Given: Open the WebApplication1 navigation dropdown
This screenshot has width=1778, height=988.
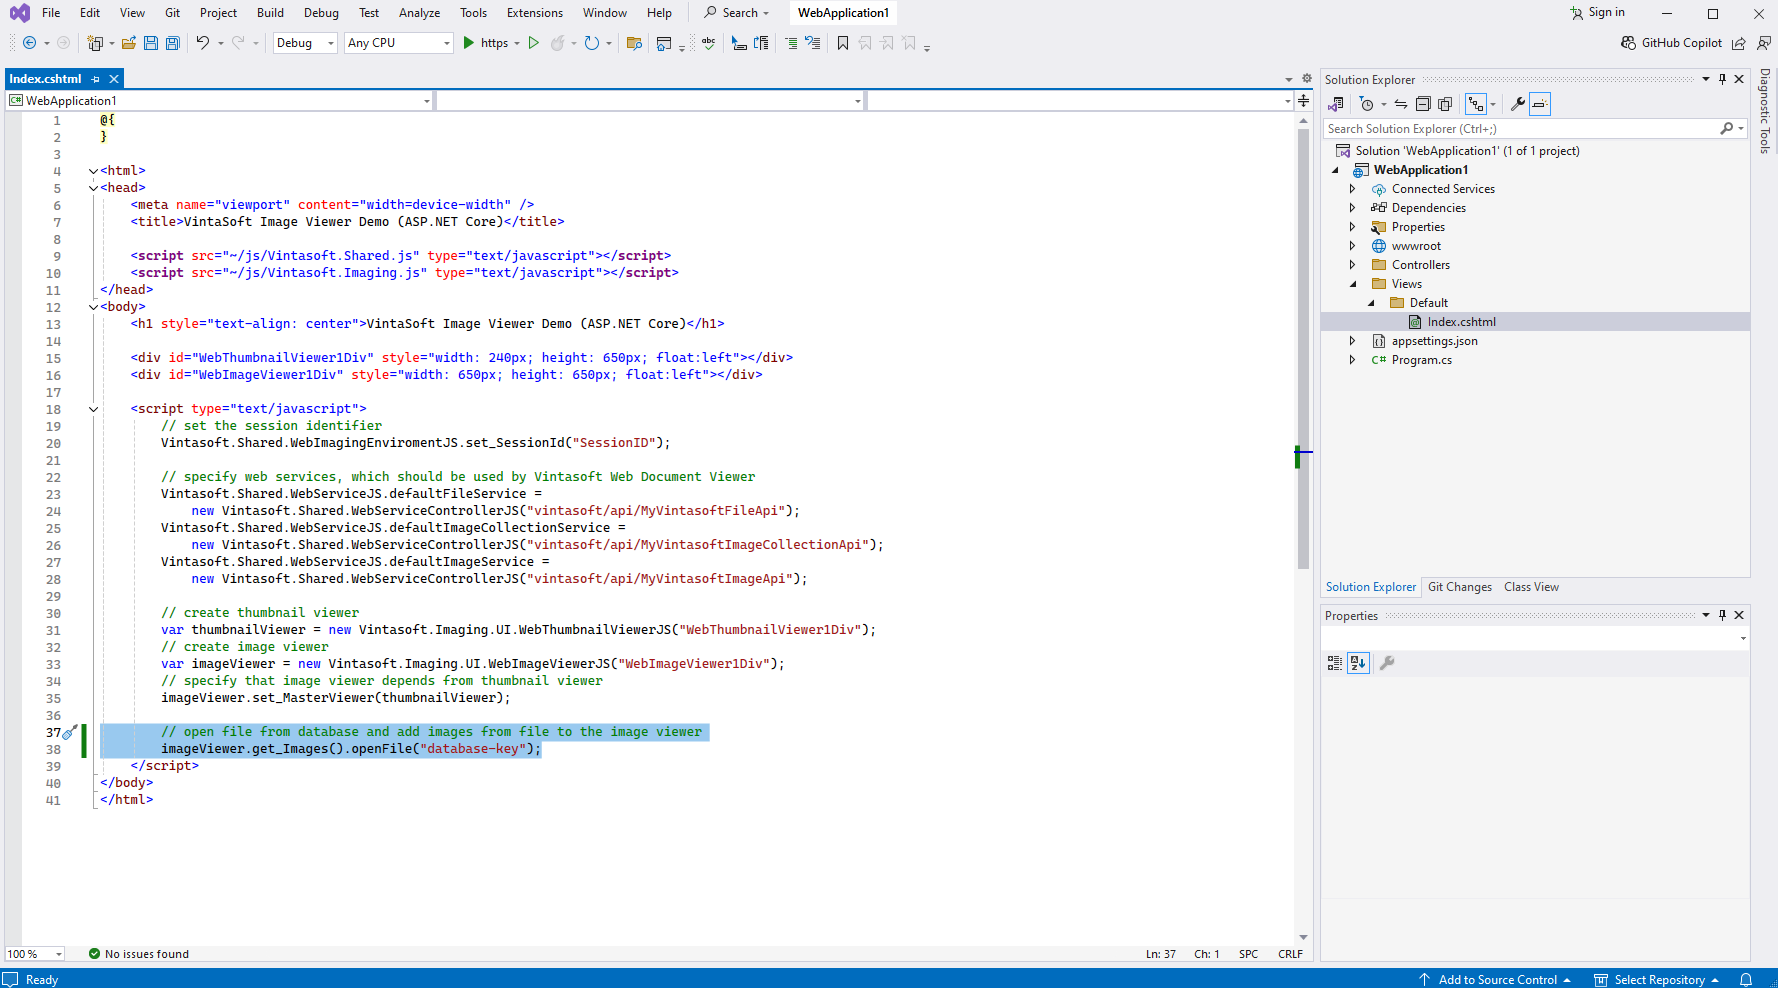Looking at the screenshot, I should pos(220,101).
